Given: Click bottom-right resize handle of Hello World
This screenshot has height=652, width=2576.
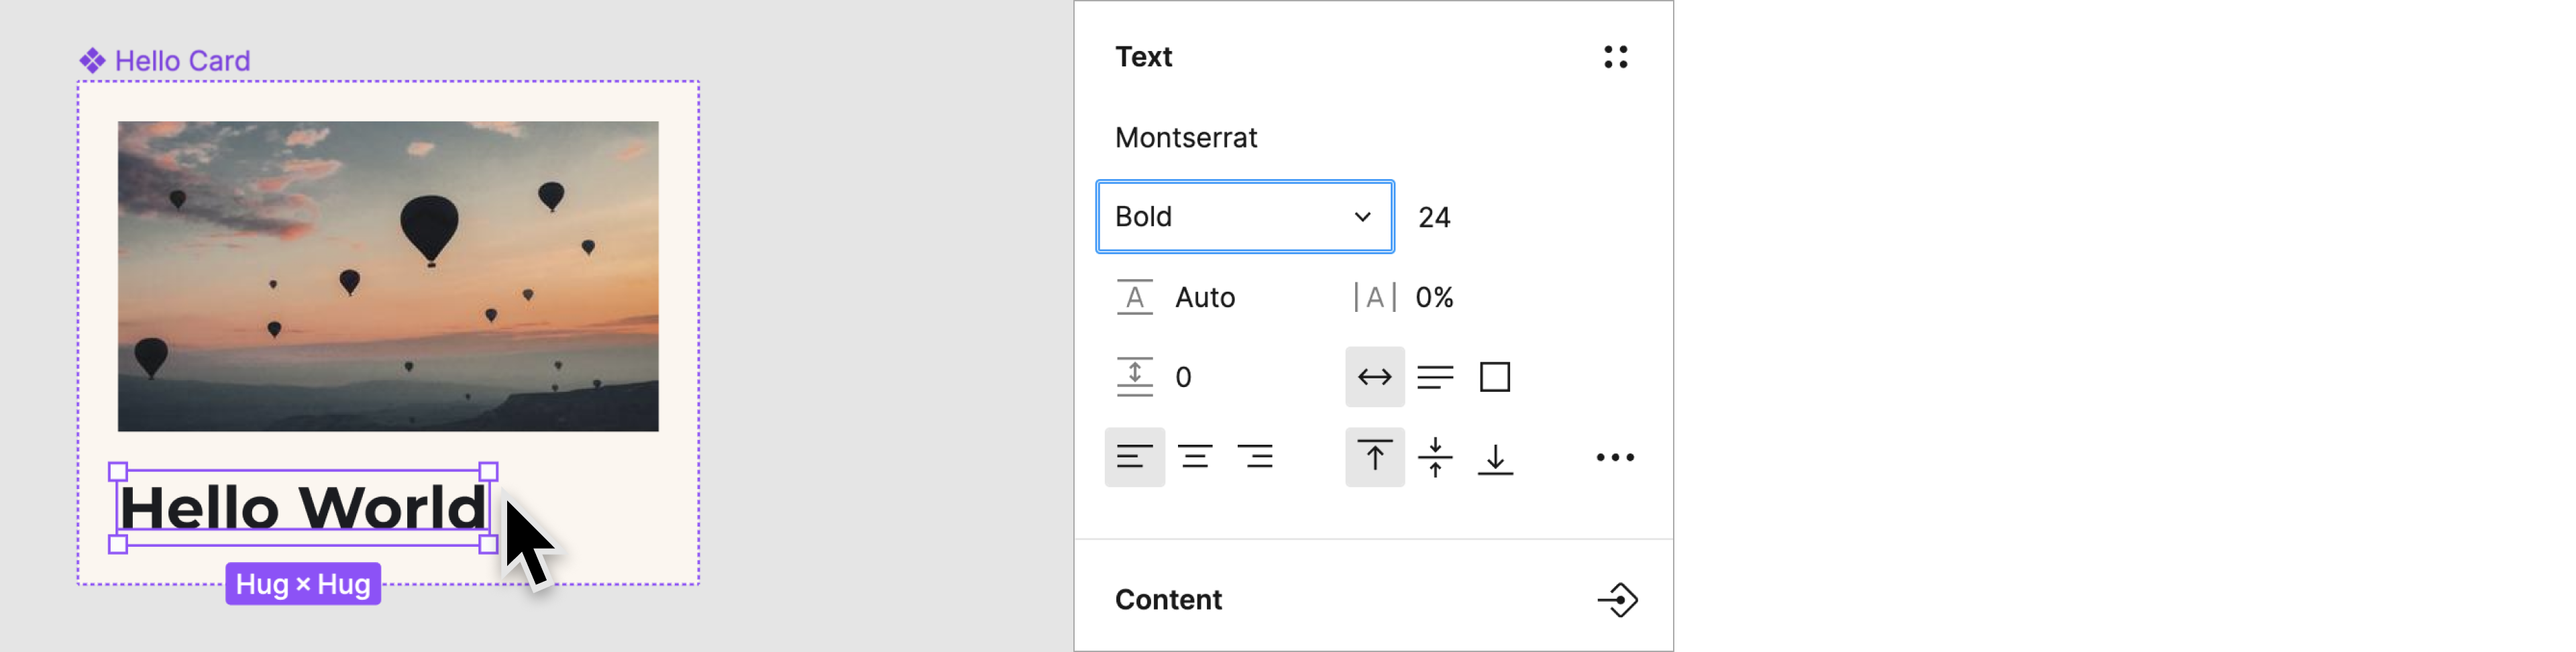Looking at the screenshot, I should (488, 545).
